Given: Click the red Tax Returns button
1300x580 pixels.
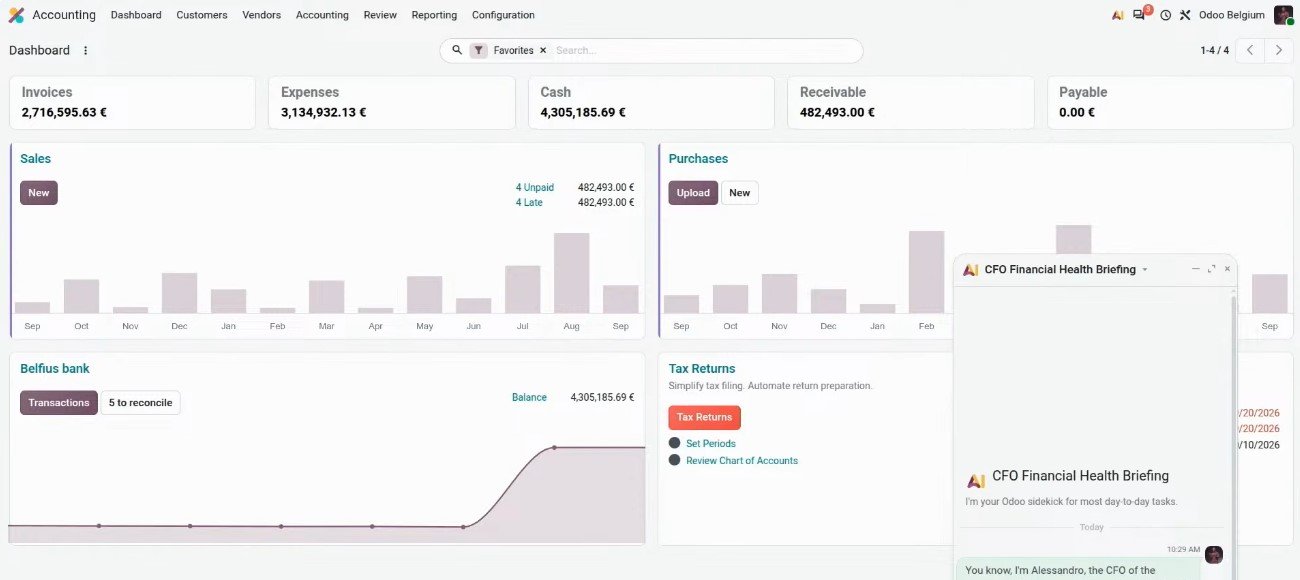Looking at the screenshot, I should point(705,417).
